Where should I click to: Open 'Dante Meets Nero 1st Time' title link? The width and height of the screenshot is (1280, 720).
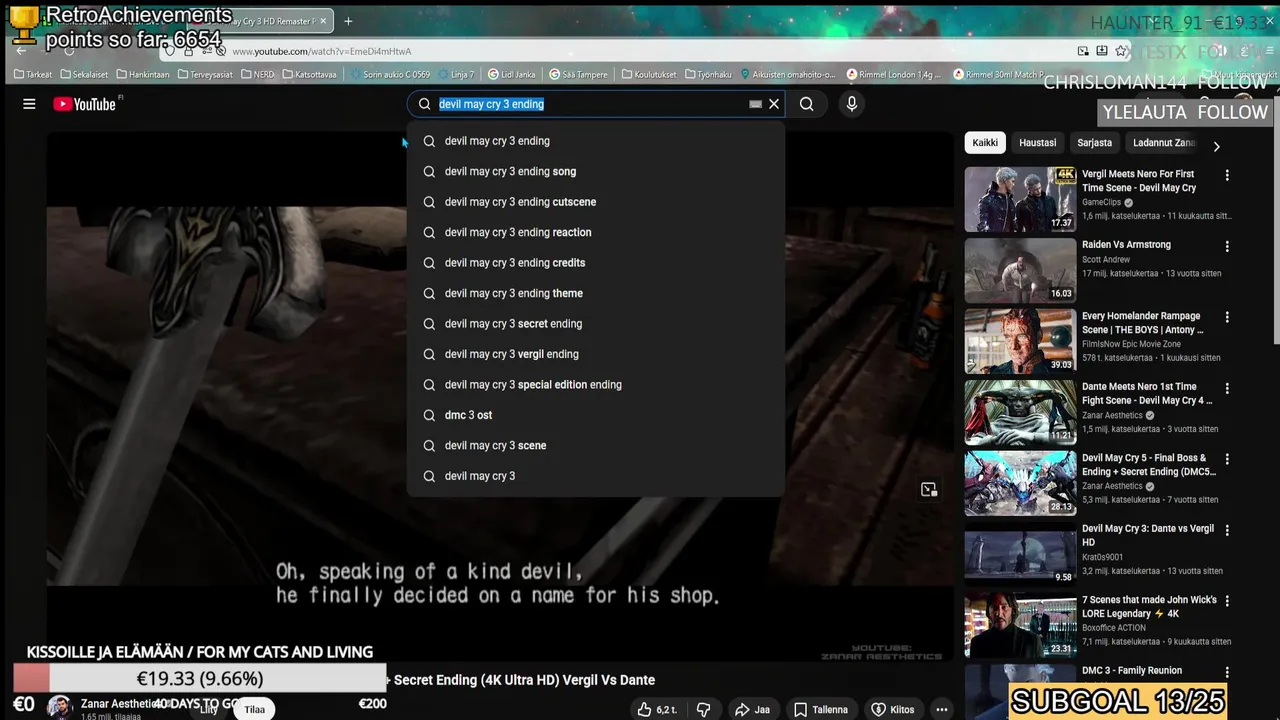[1147, 394]
